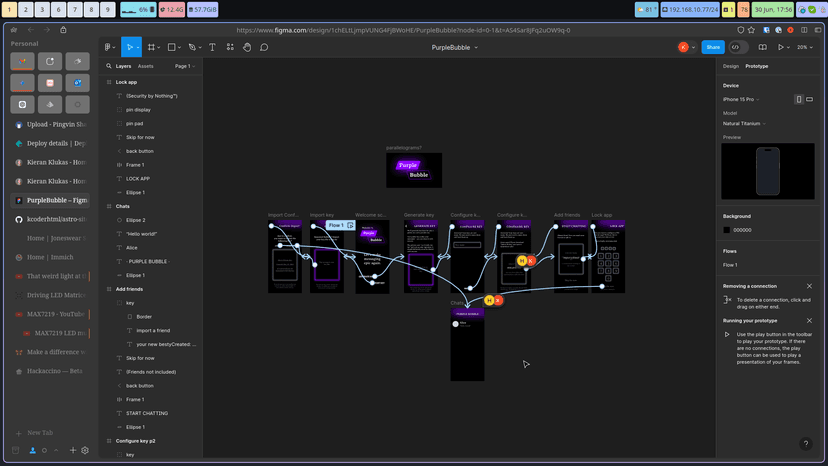Choose landscape device orientation
Screen dimensions: 828x466
809,99
